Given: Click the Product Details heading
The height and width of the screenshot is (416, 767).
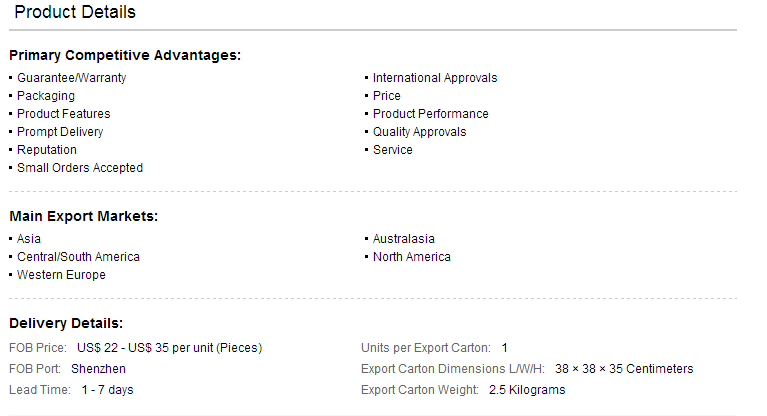Looking at the screenshot, I should click(75, 12).
